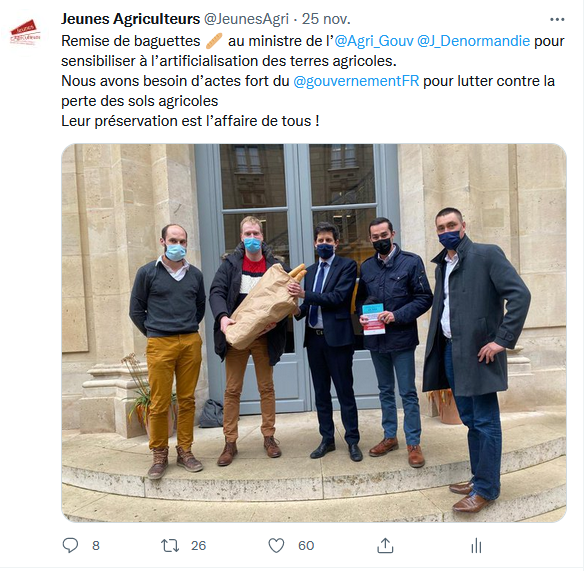The image size is (587, 571).
Task: Click the like count 60
Action: 306,546
